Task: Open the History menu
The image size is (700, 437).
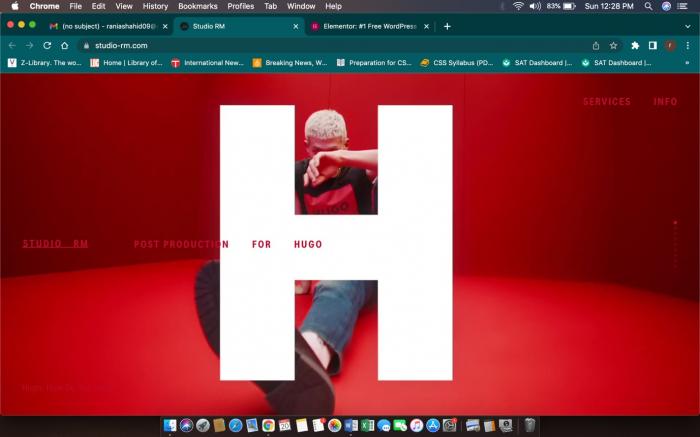Action: tap(155, 6)
